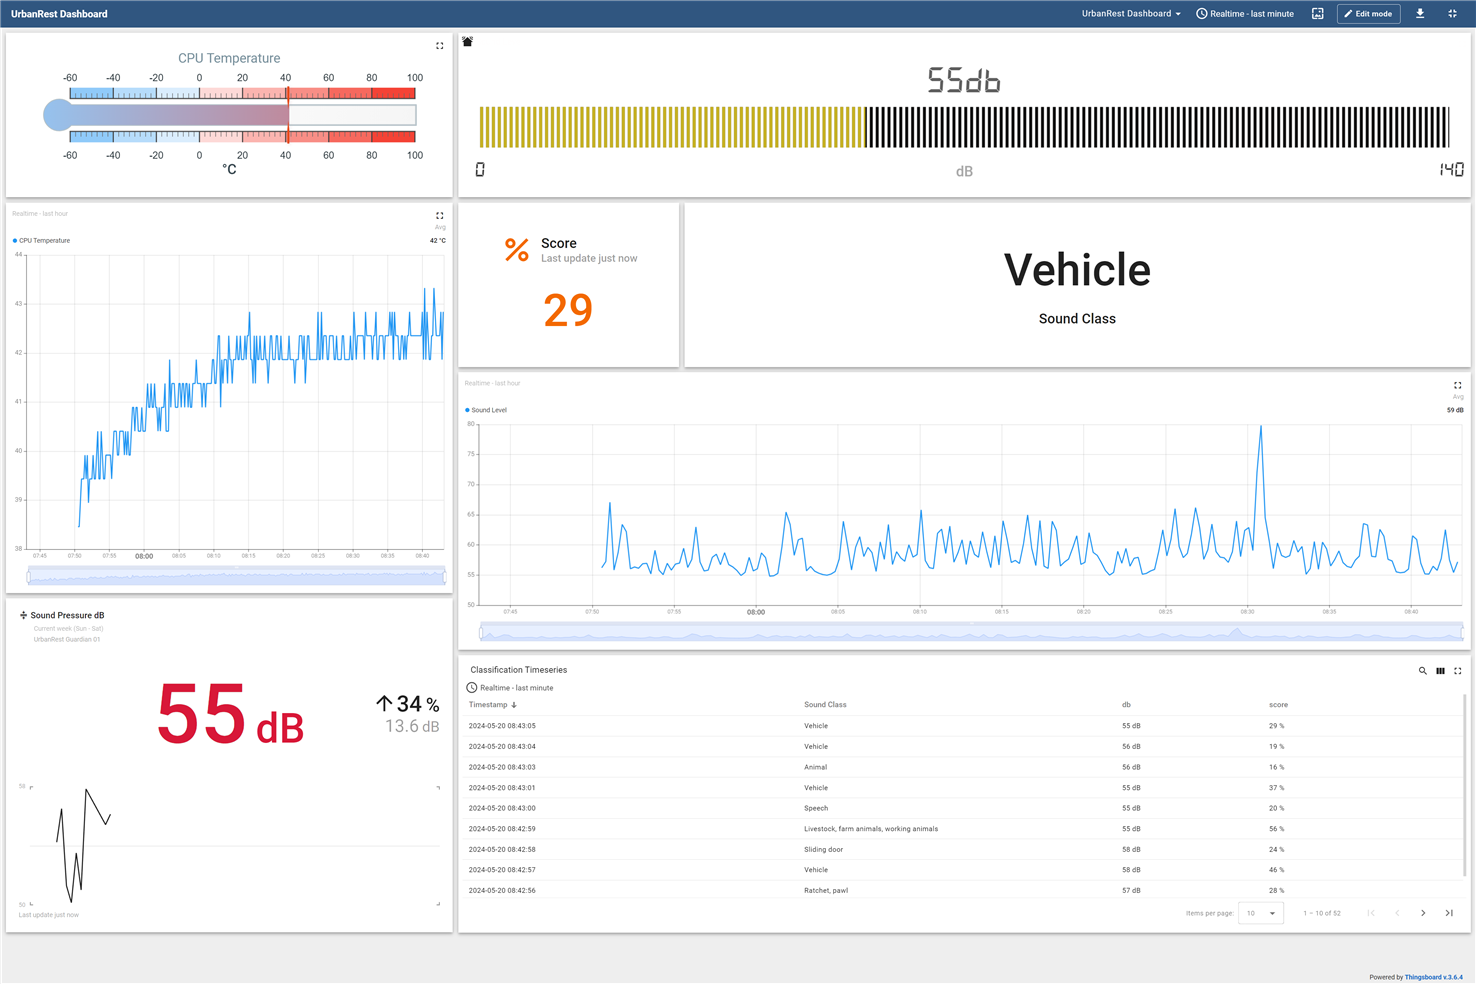Select the row timestamped 2024-05-20 08:43:01
Viewport: 1476px width, 984px height.
(962, 788)
